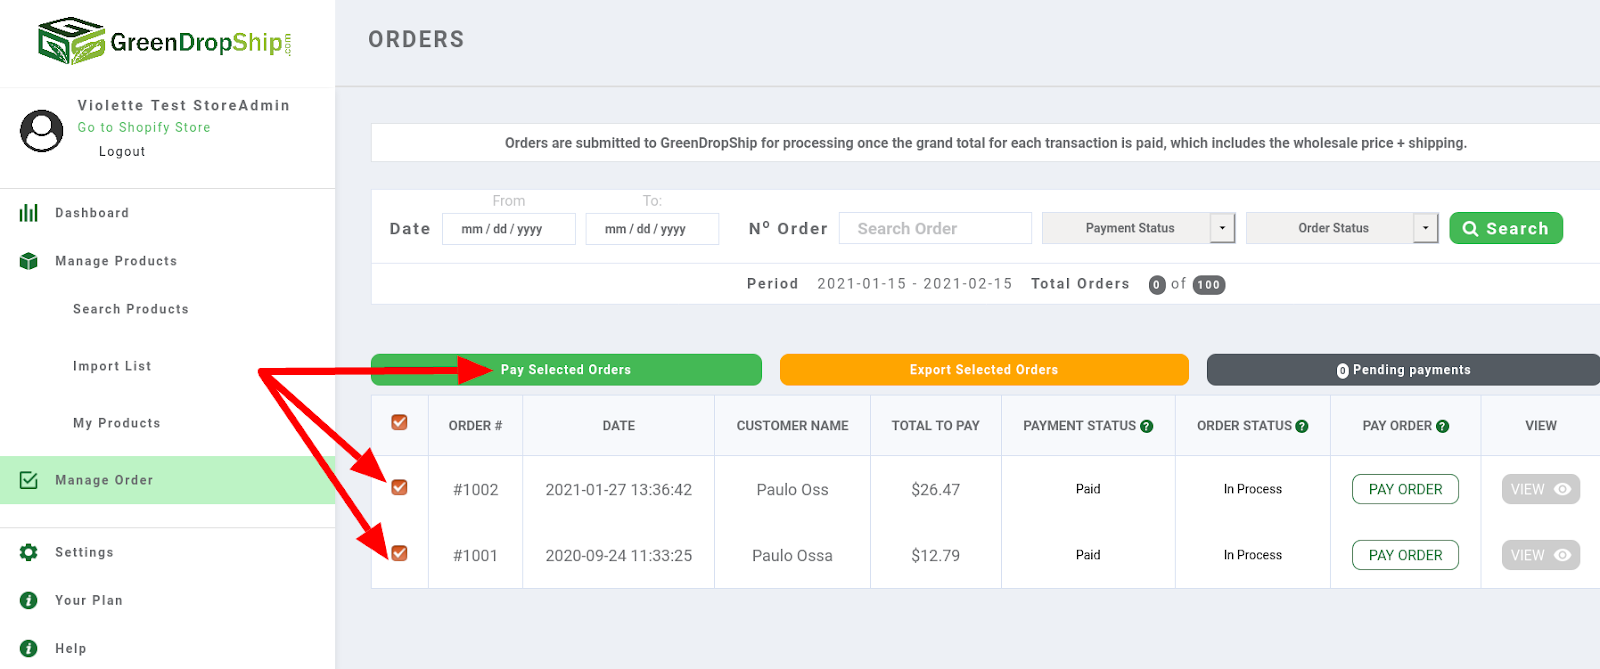
Task: Click date 2021-01-27 13:36:42
Action: (619, 490)
